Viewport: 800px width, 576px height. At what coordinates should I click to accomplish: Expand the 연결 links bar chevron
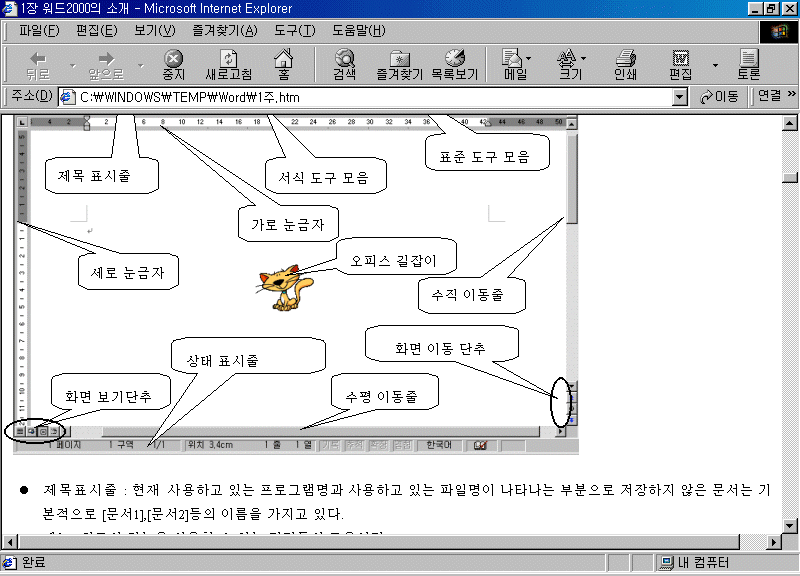[x=792, y=93]
